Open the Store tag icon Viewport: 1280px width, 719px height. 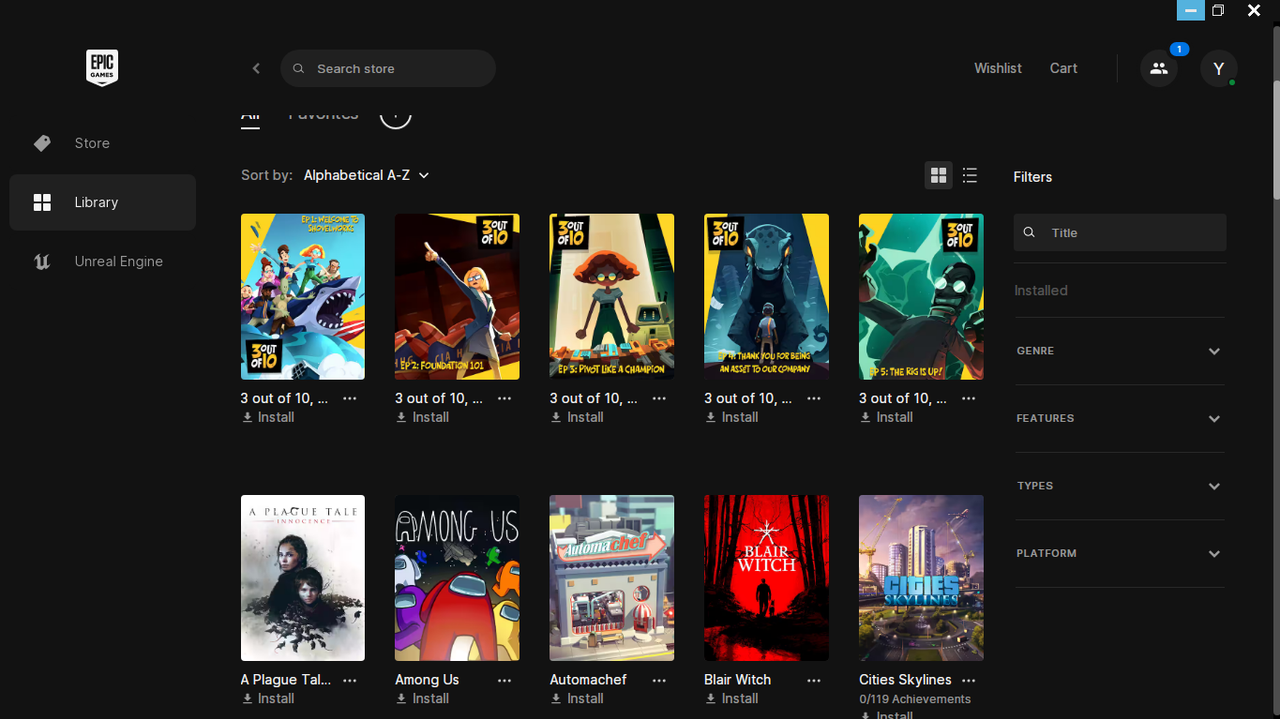[x=42, y=143]
